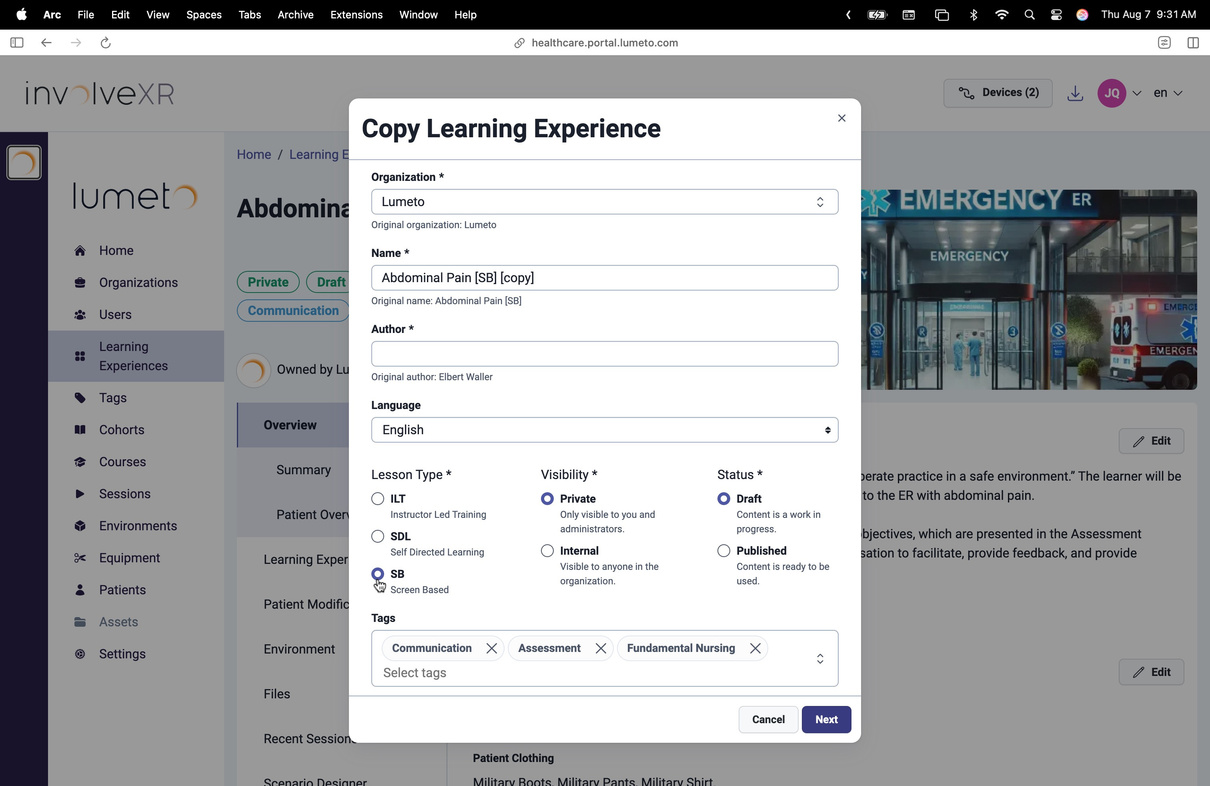Click the Equipment scissors icon

[x=80, y=558]
